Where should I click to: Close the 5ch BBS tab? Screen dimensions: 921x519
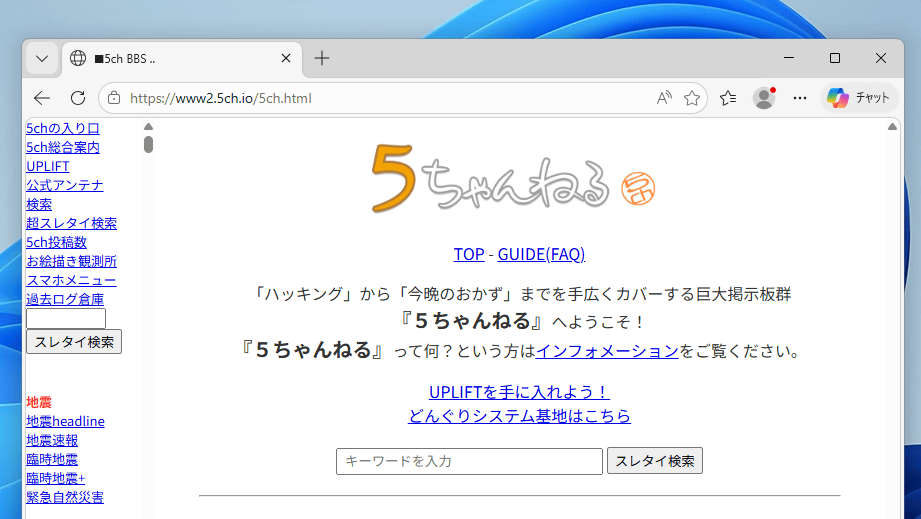coord(286,59)
